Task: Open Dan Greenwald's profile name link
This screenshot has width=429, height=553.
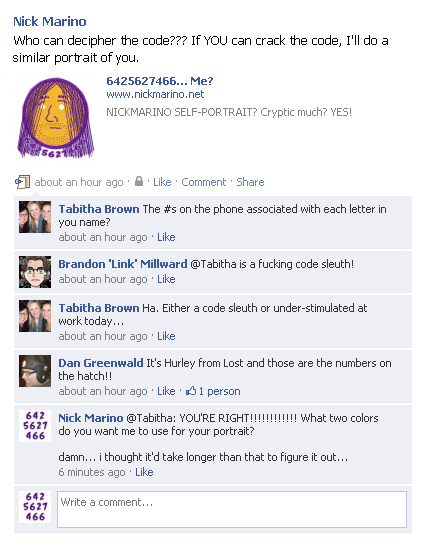Action: [101, 363]
